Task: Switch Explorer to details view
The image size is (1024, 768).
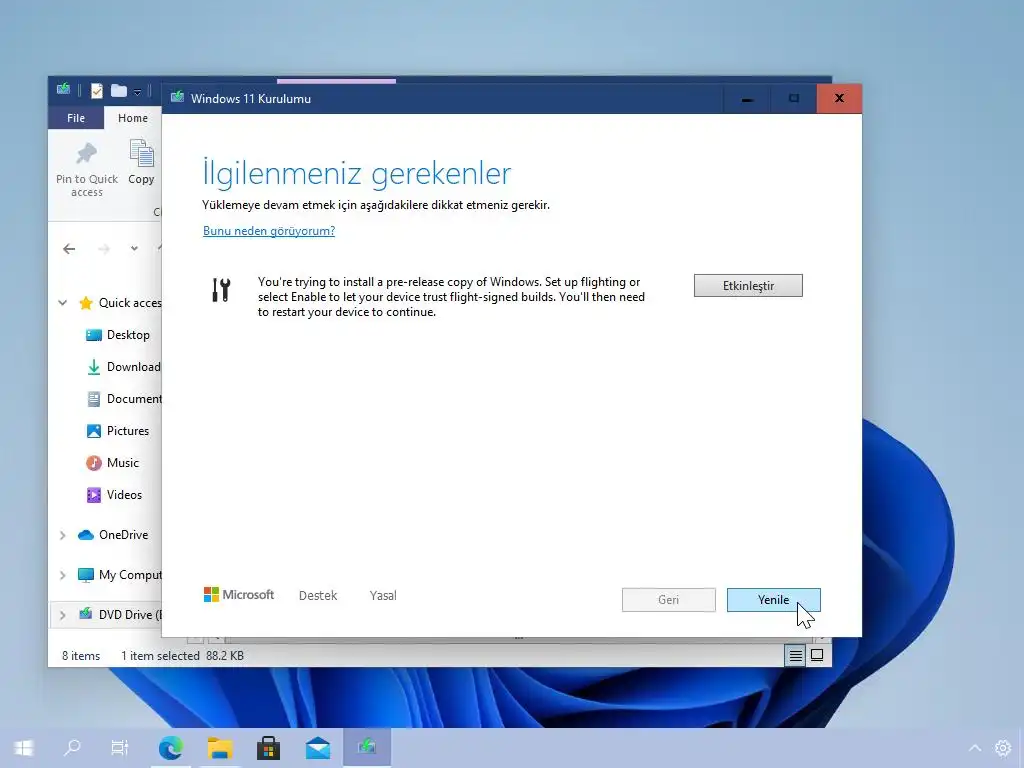Action: point(795,655)
